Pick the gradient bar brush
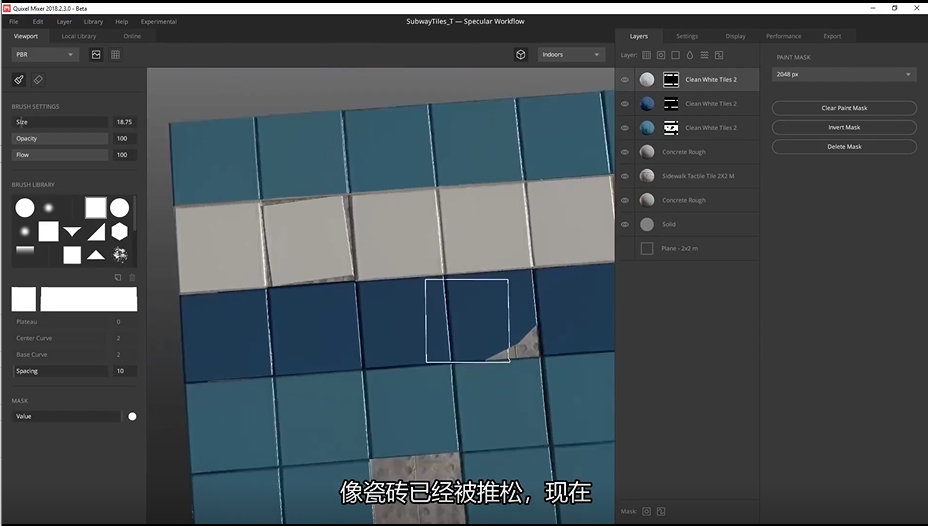Screen dimensions: 928x526 click(x=25, y=251)
